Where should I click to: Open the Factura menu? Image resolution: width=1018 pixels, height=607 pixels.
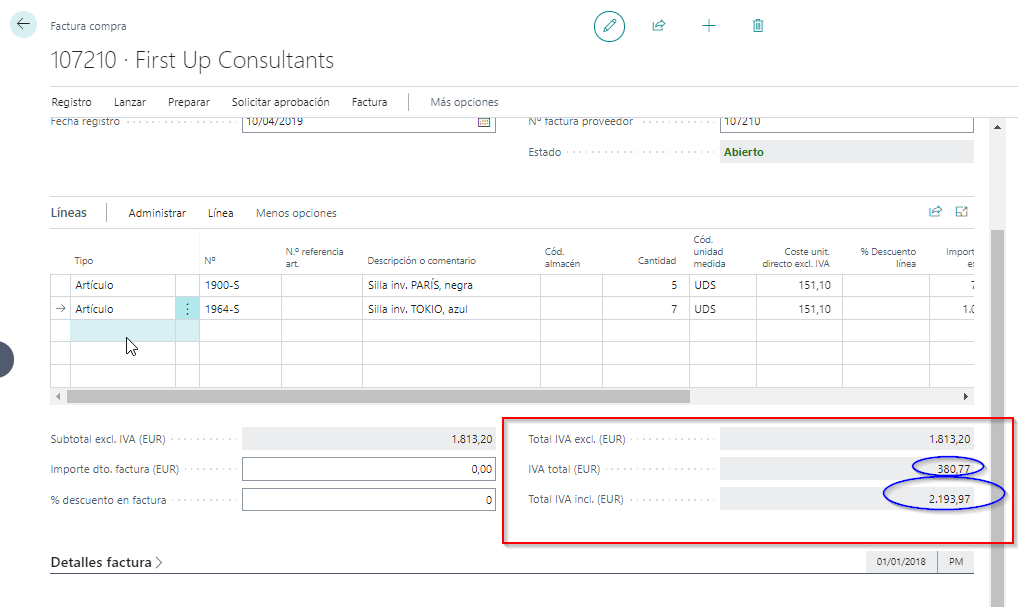click(x=369, y=102)
